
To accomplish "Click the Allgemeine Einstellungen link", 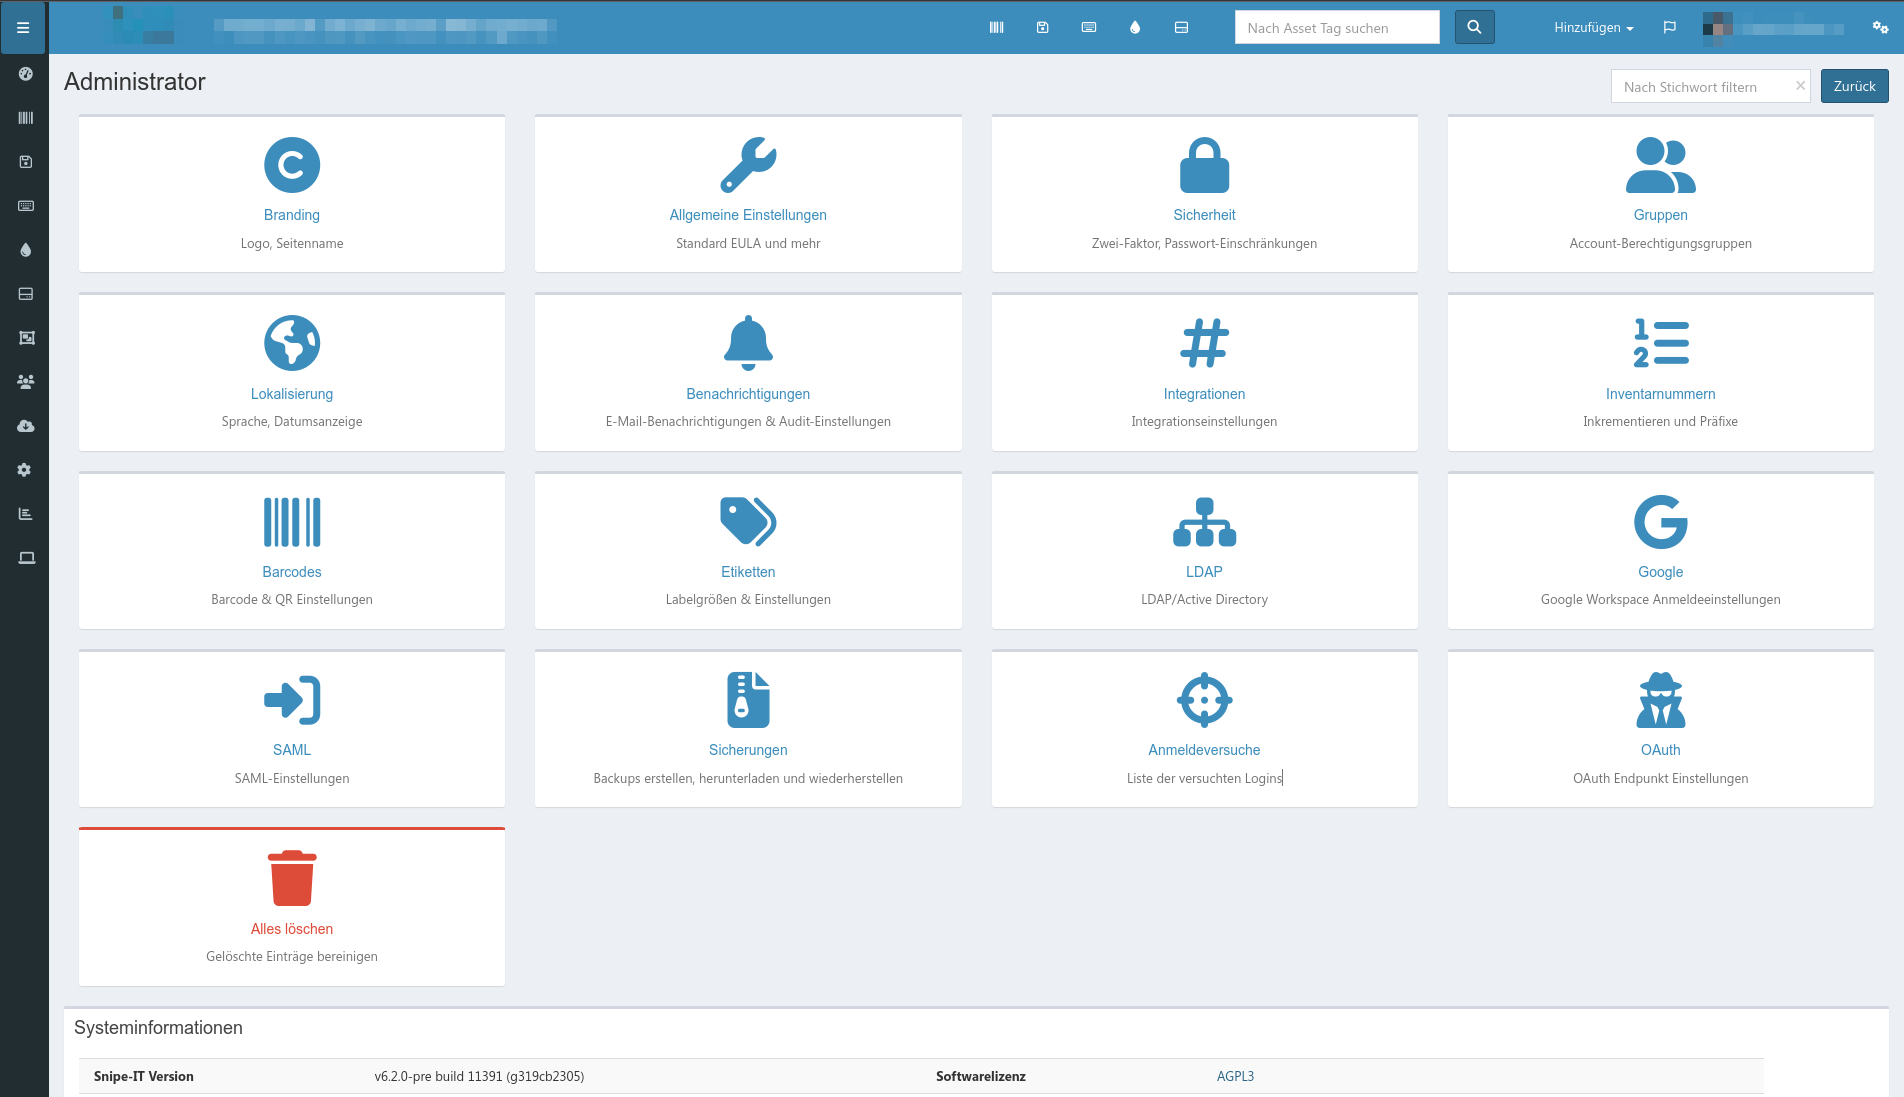I will tap(748, 215).
